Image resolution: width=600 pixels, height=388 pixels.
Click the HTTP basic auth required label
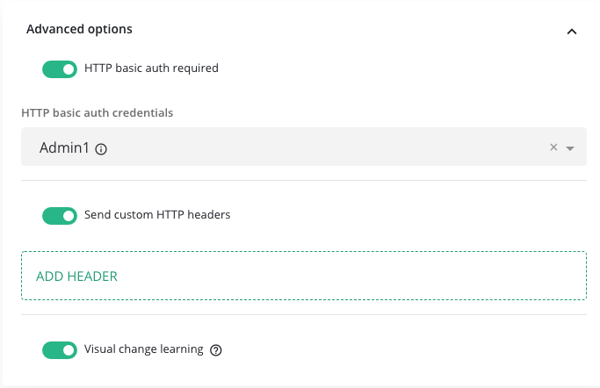pyautogui.click(x=151, y=68)
